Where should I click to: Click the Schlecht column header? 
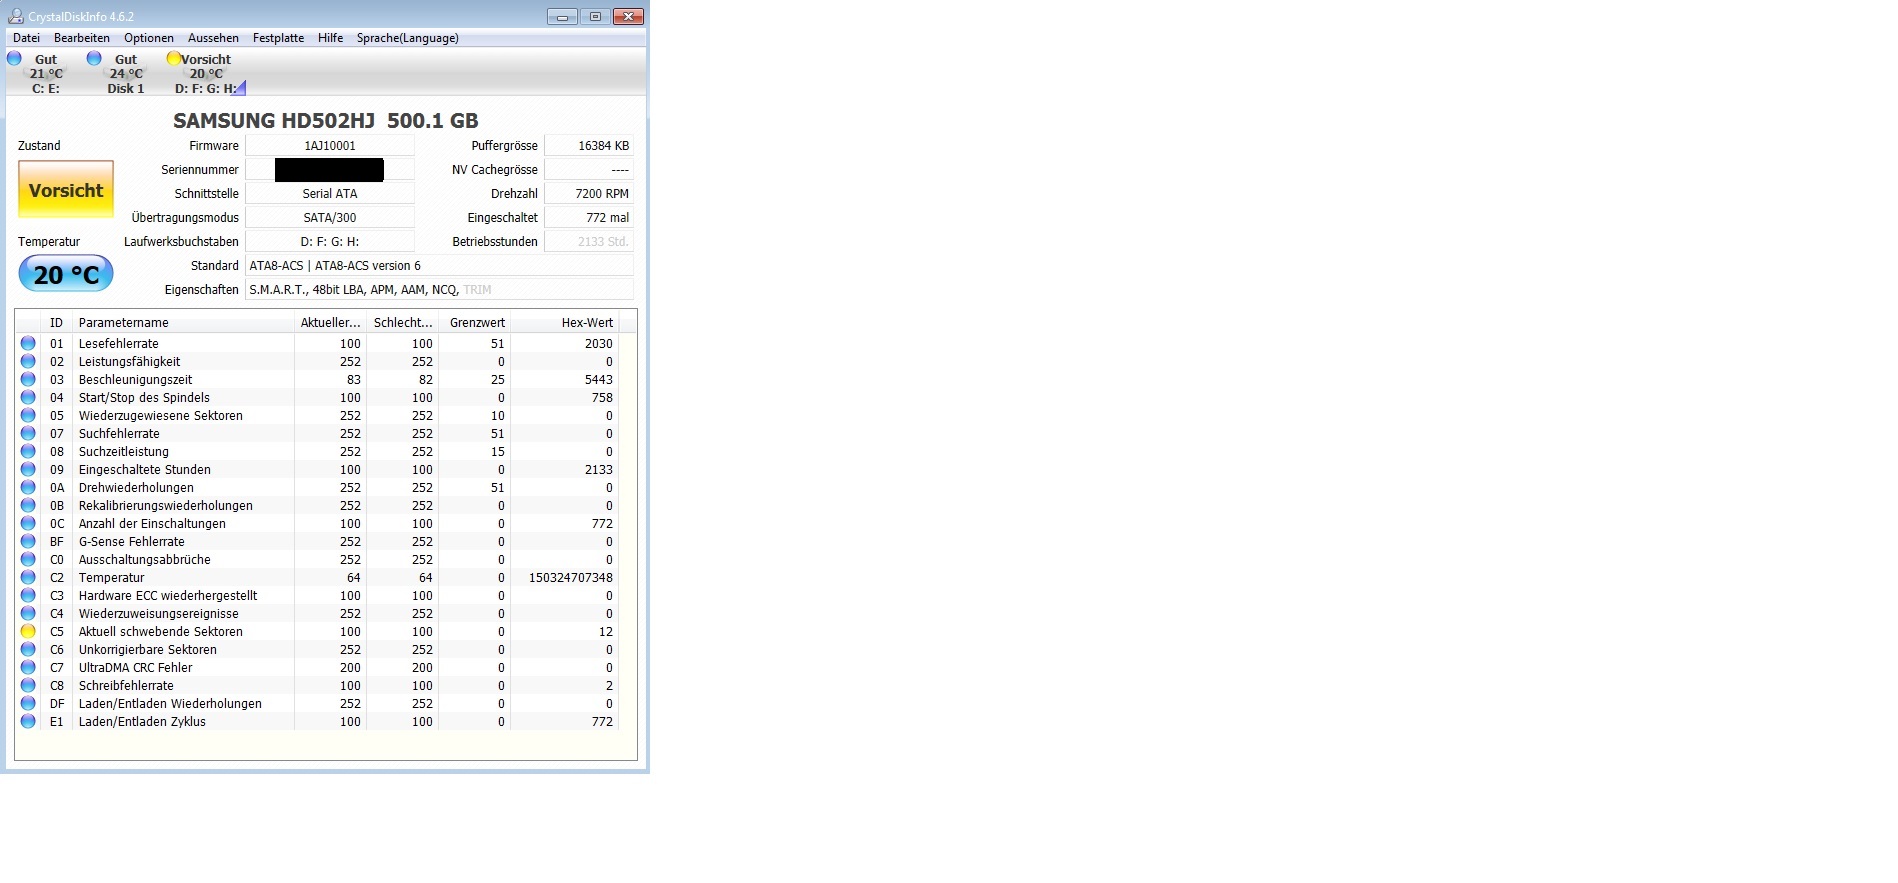pyautogui.click(x=403, y=323)
